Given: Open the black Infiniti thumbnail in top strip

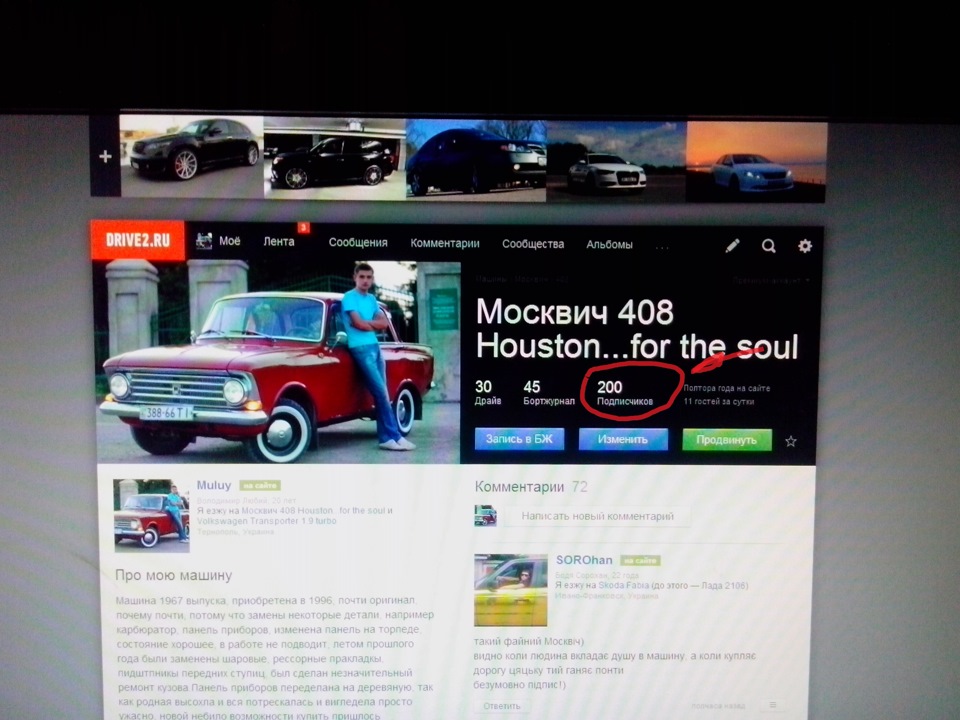Looking at the screenshot, I should click(192, 156).
